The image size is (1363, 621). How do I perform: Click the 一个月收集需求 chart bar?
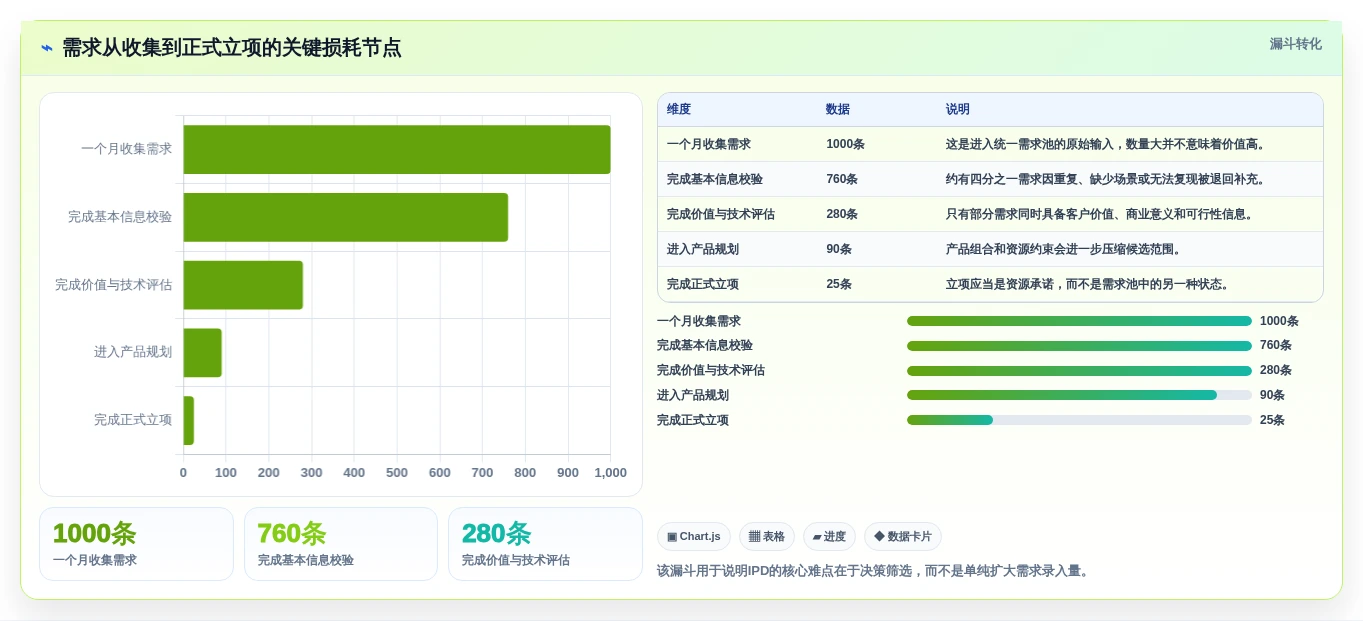397,149
